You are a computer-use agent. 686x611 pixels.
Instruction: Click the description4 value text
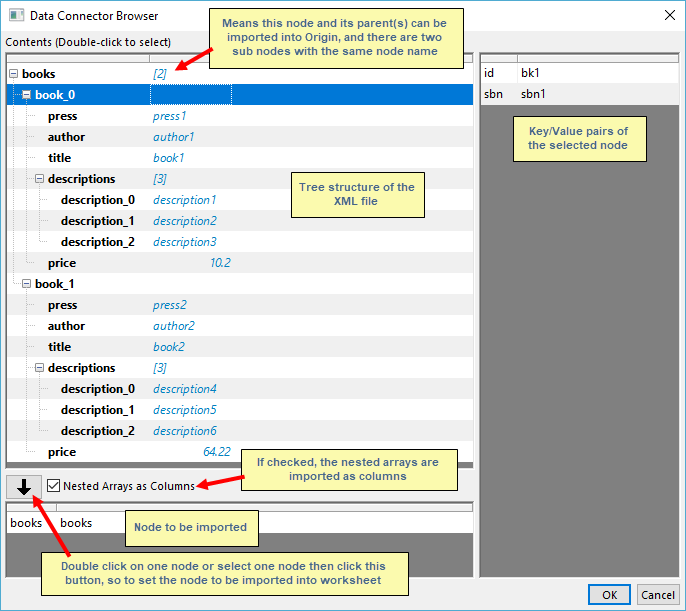185,389
